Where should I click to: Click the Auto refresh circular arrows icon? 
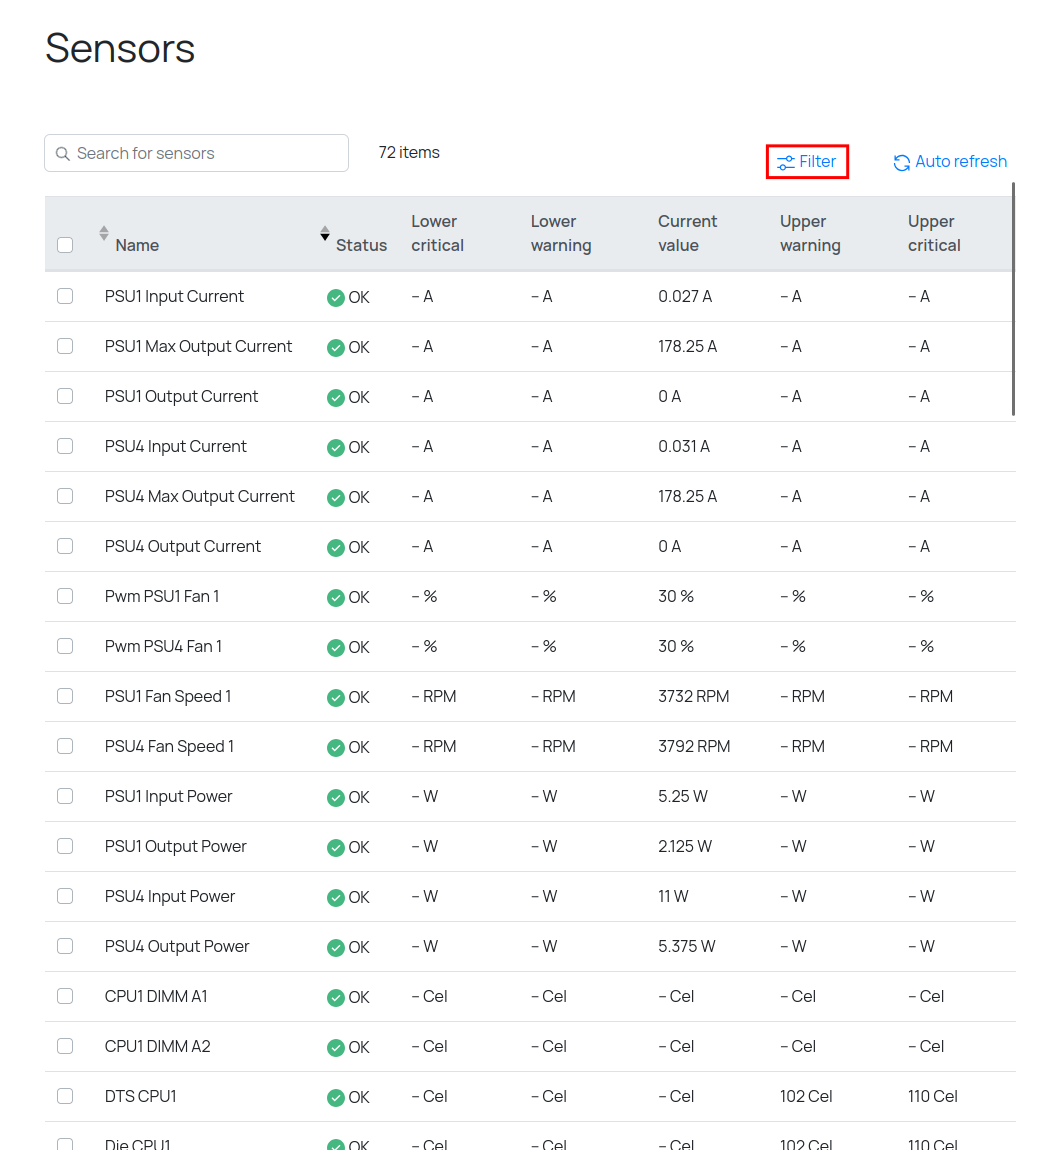coord(901,162)
